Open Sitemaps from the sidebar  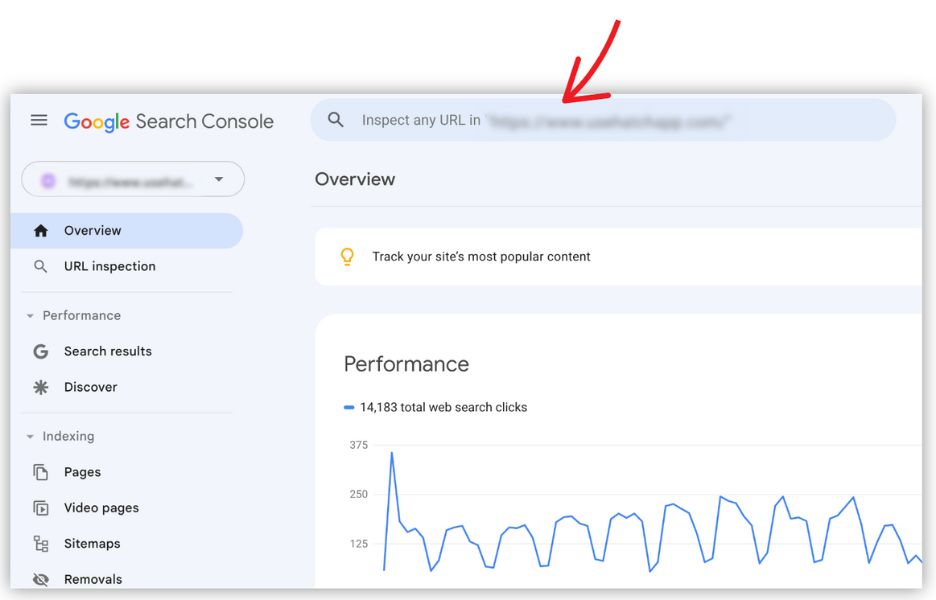(x=92, y=544)
